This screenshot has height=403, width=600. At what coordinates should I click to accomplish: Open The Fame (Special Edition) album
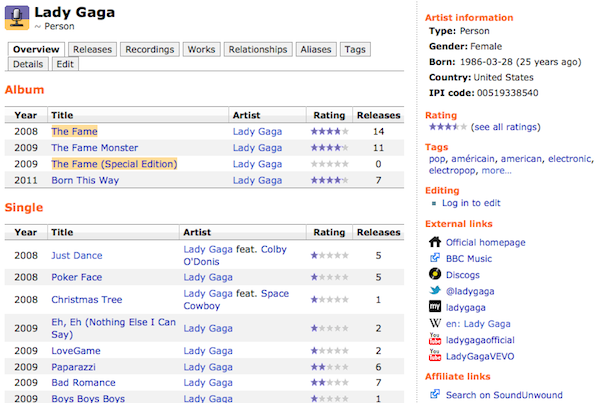(114, 164)
